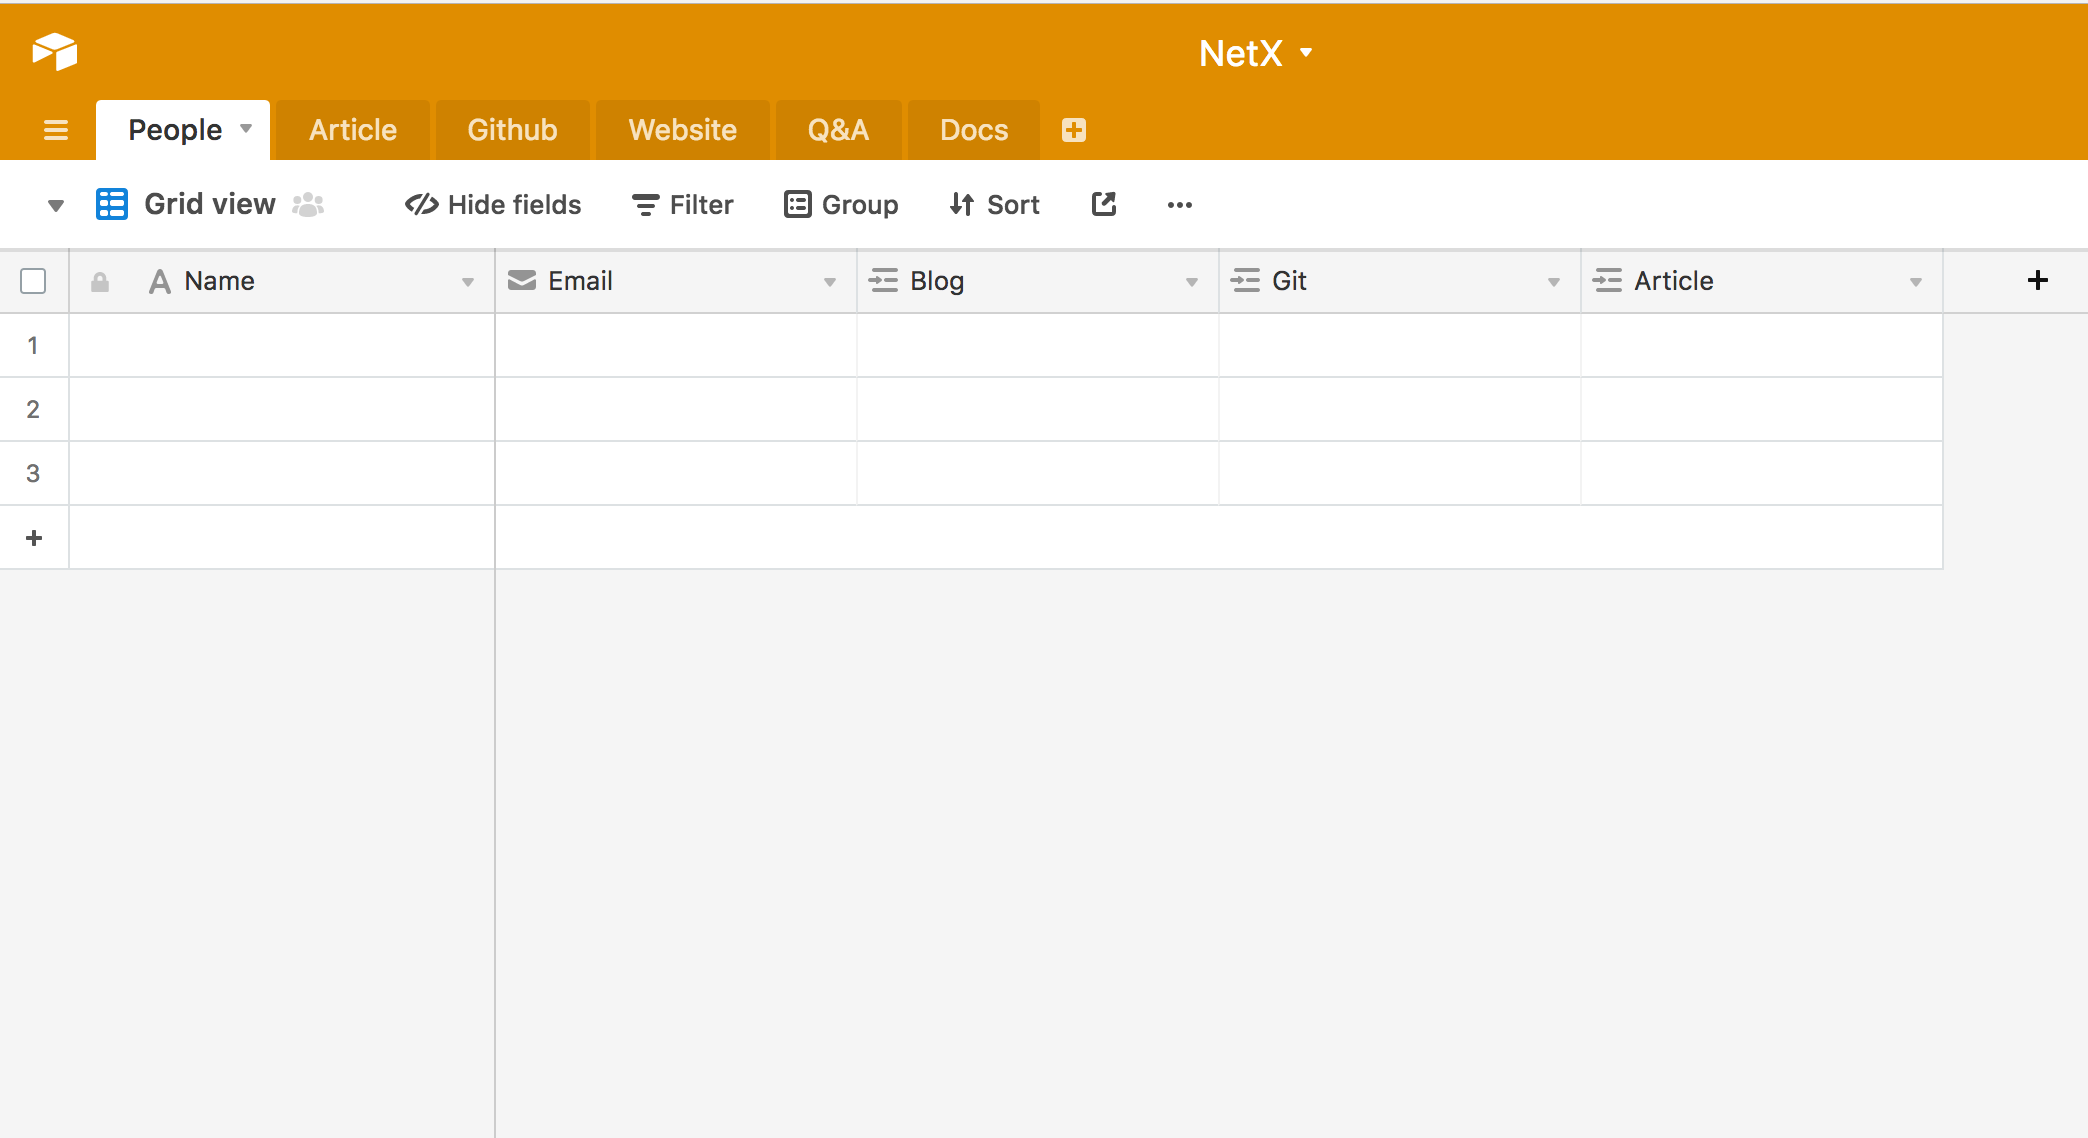
Task: Open the Group records button
Action: (x=841, y=204)
